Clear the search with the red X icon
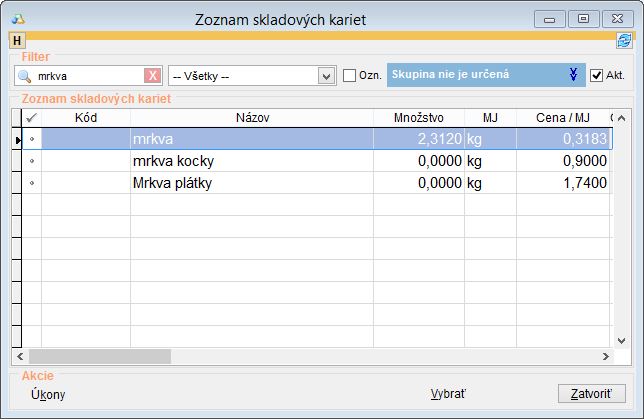This screenshot has height=419, width=644. 152,76
